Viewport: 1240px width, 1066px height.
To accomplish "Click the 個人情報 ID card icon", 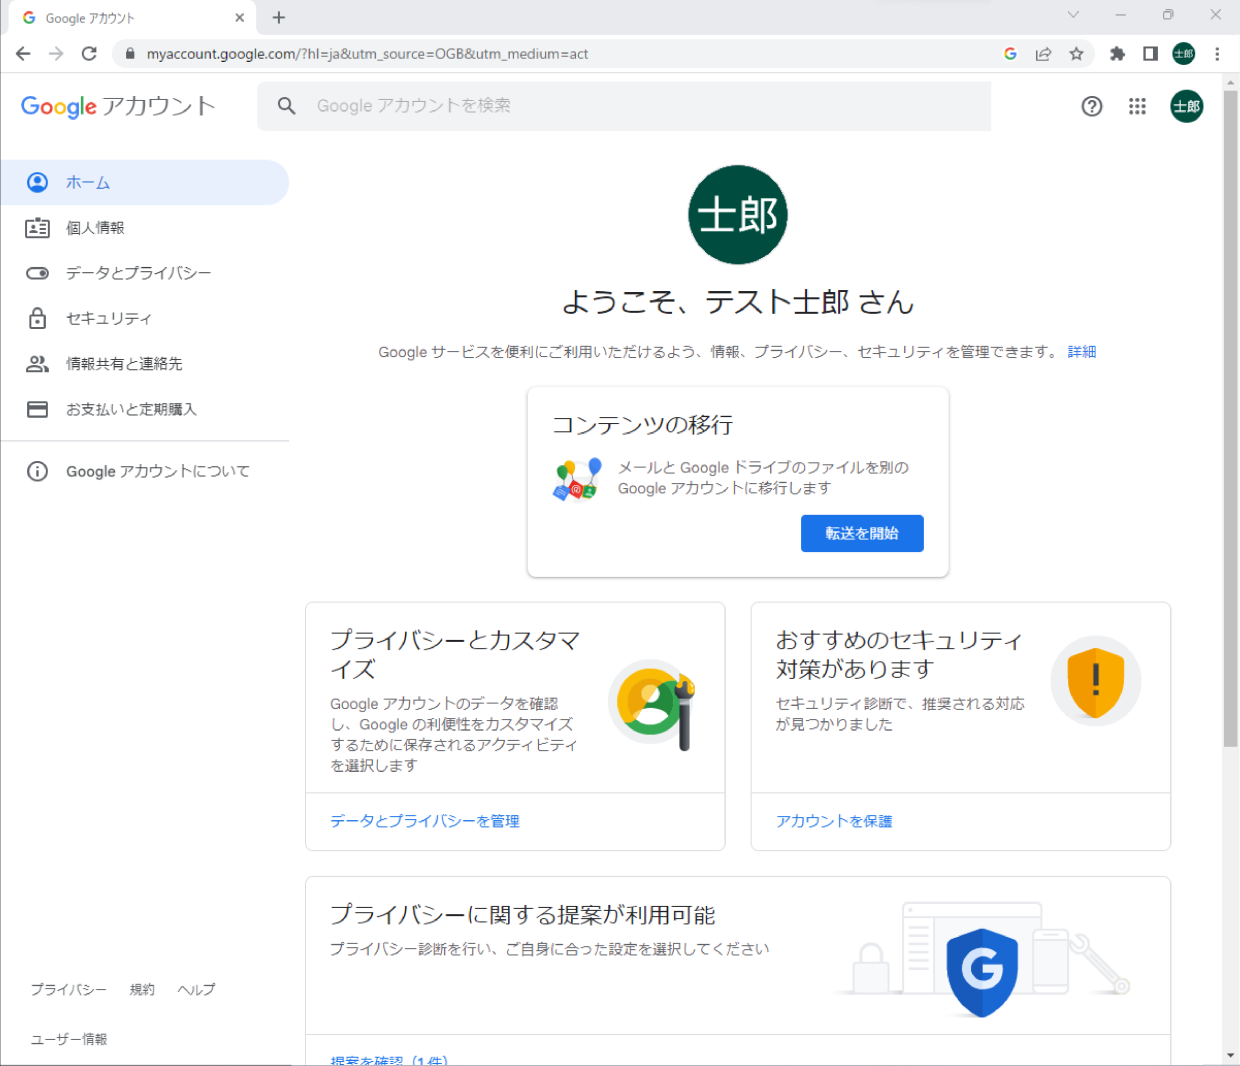I will coord(37,228).
